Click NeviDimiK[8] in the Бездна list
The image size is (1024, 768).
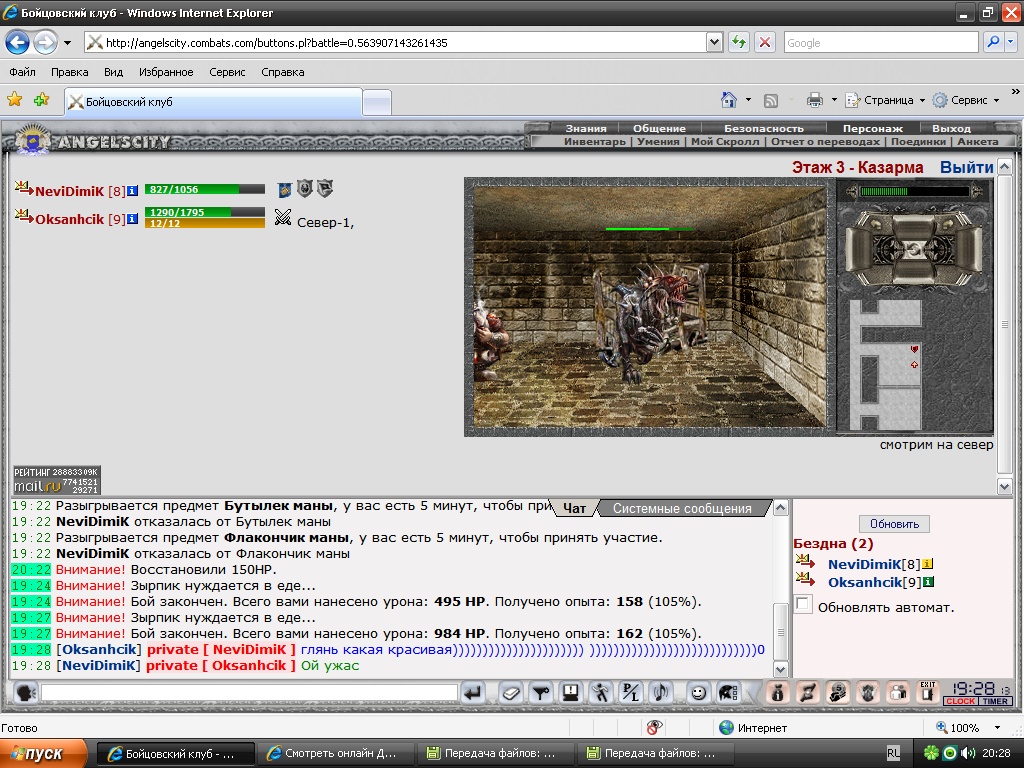pyautogui.click(x=874, y=564)
